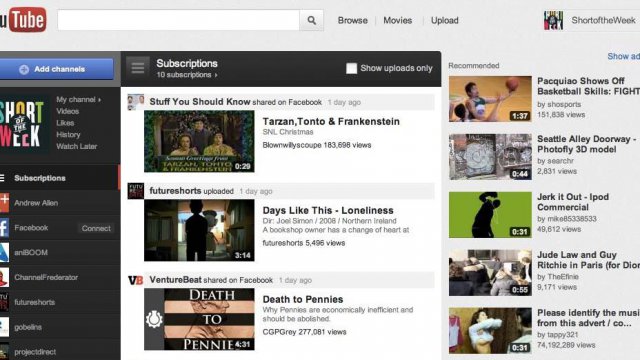The height and width of the screenshot is (360, 640).
Task: Click the Short of the Week channel logo
Action: coord(24,124)
